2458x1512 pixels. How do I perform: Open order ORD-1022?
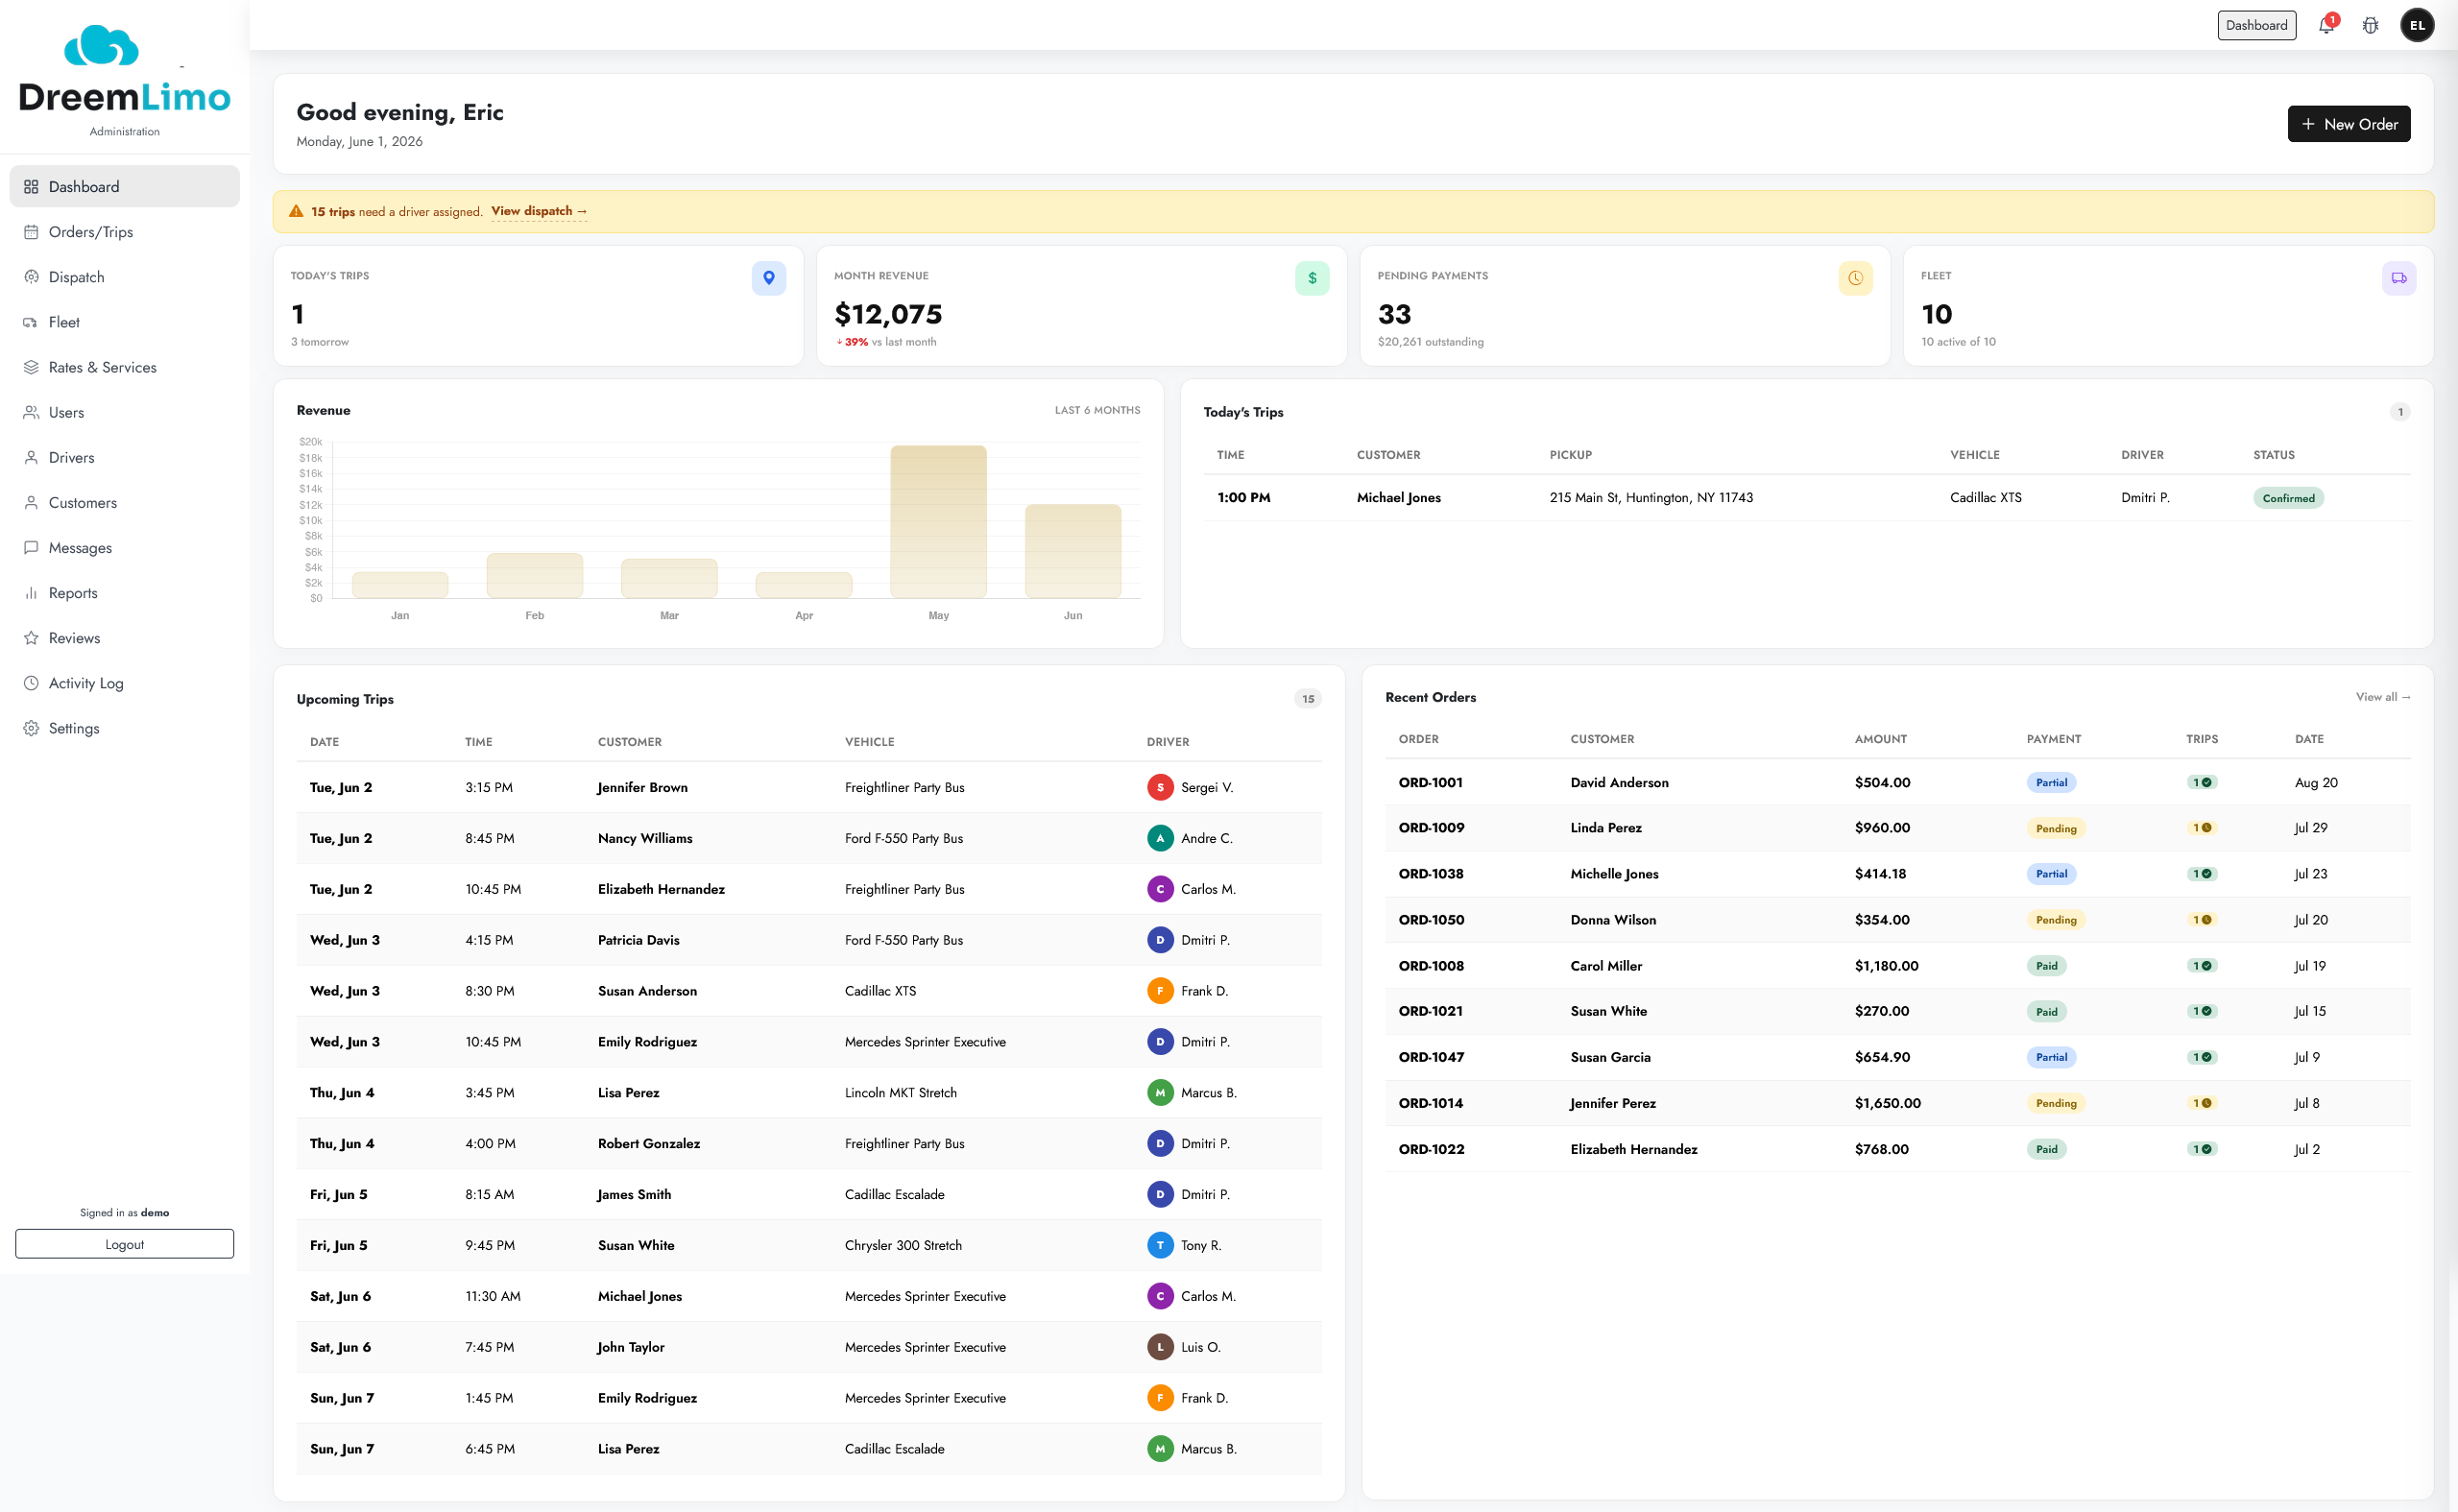(x=1431, y=1149)
